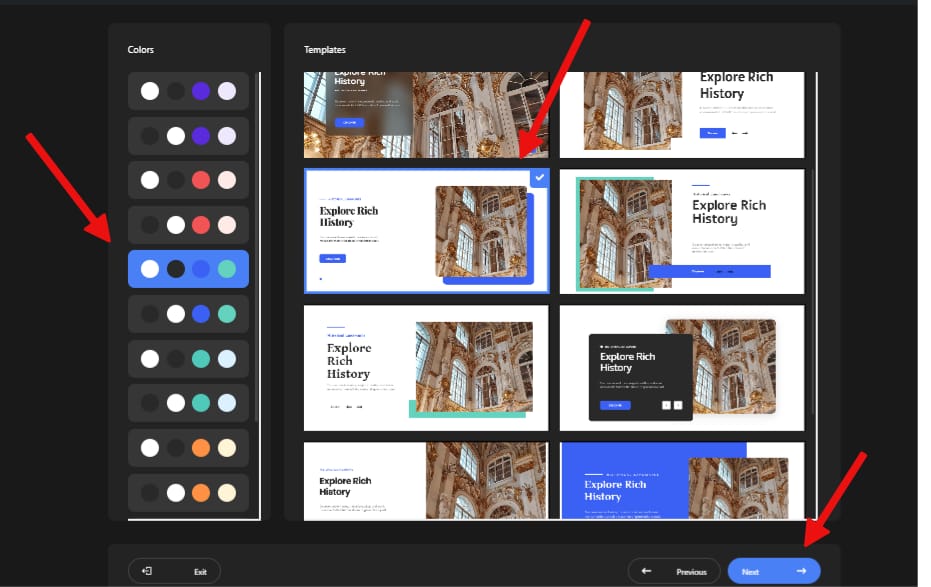
Task: Pick template with dark card overlay
Action: click(x=682, y=368)
